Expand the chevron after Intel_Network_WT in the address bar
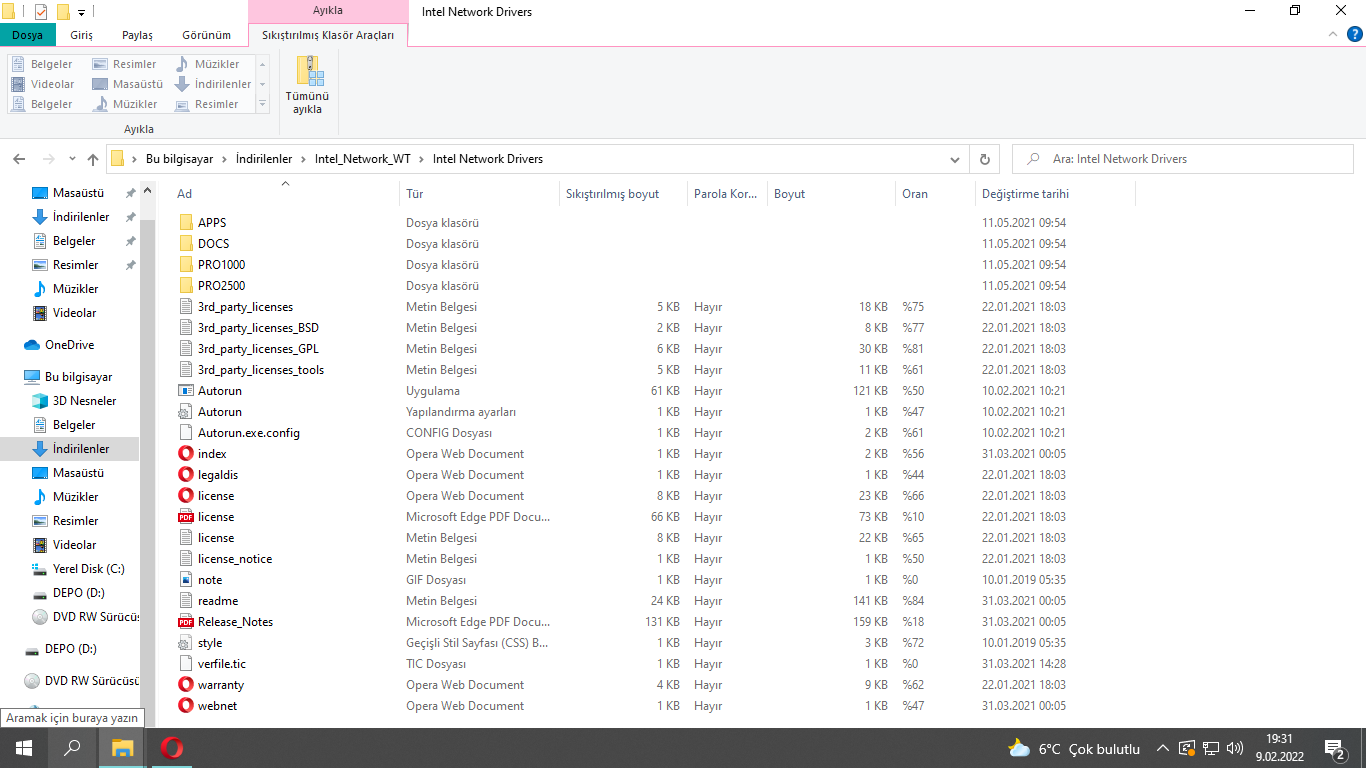 [422, 159]
